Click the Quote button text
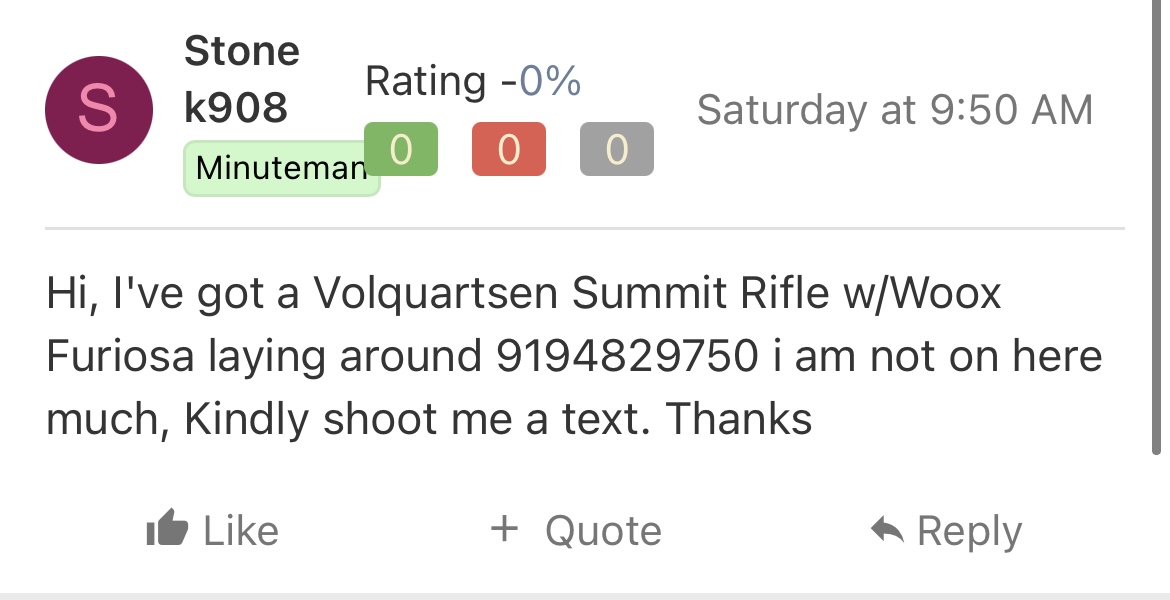Viewport: 1170px width, 600px height. coord(603,531)
